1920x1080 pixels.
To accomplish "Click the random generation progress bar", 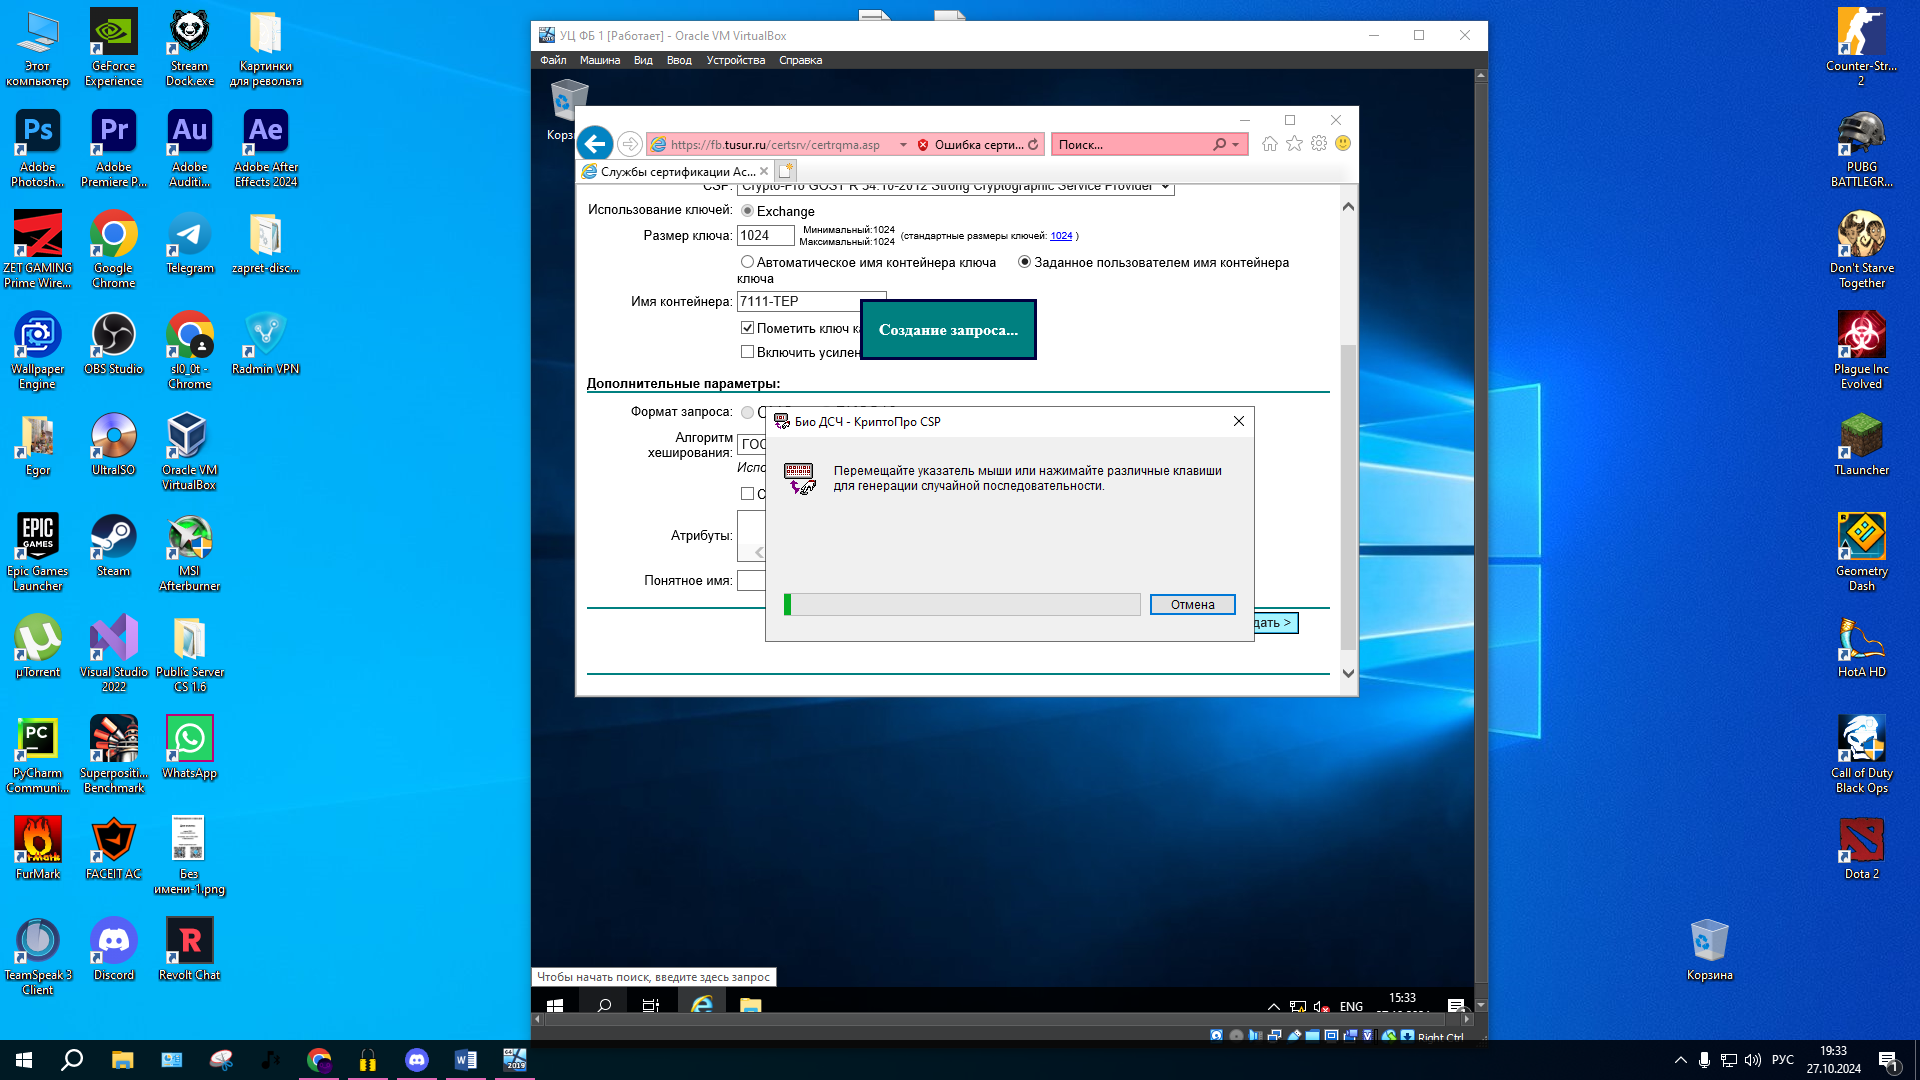I will tap(962, 604).
